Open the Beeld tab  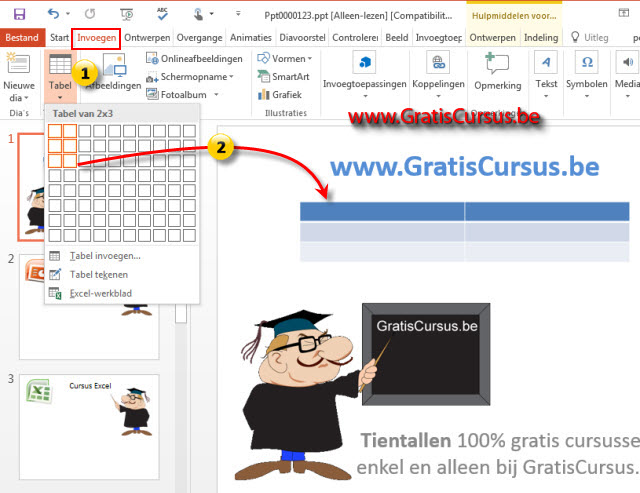coord(397,38)
